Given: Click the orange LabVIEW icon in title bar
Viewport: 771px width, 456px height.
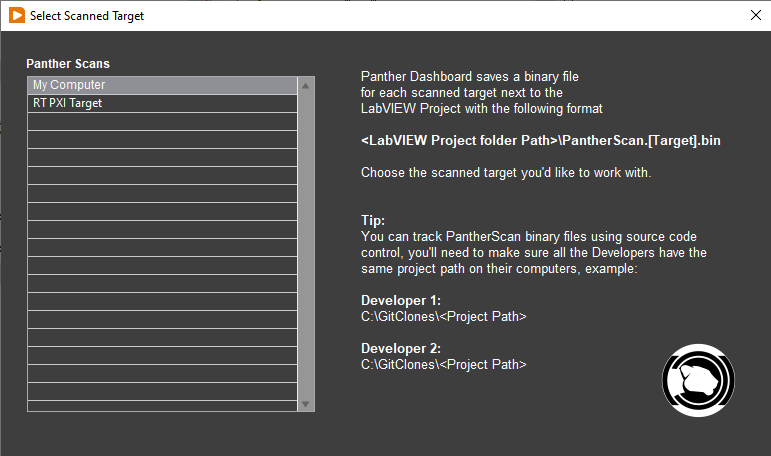Looking at the screenshot, I should pos(17,15).
